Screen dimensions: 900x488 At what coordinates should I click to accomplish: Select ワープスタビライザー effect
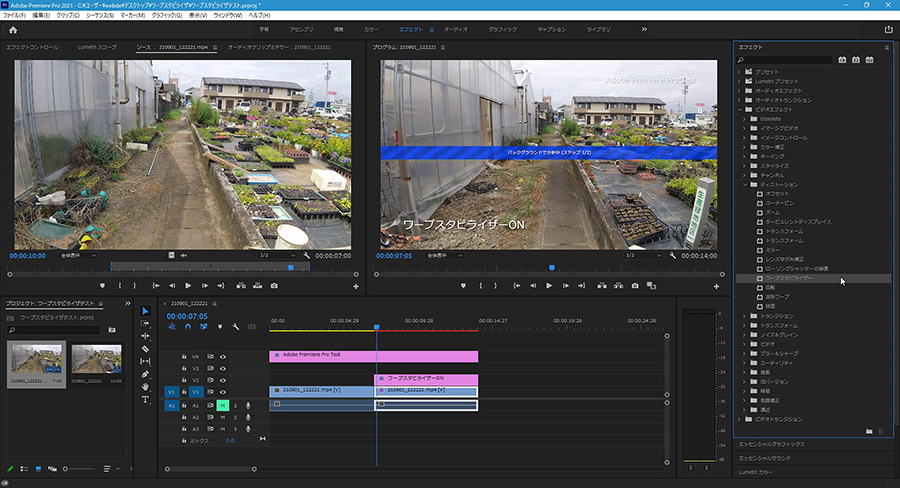coord(789,278)
